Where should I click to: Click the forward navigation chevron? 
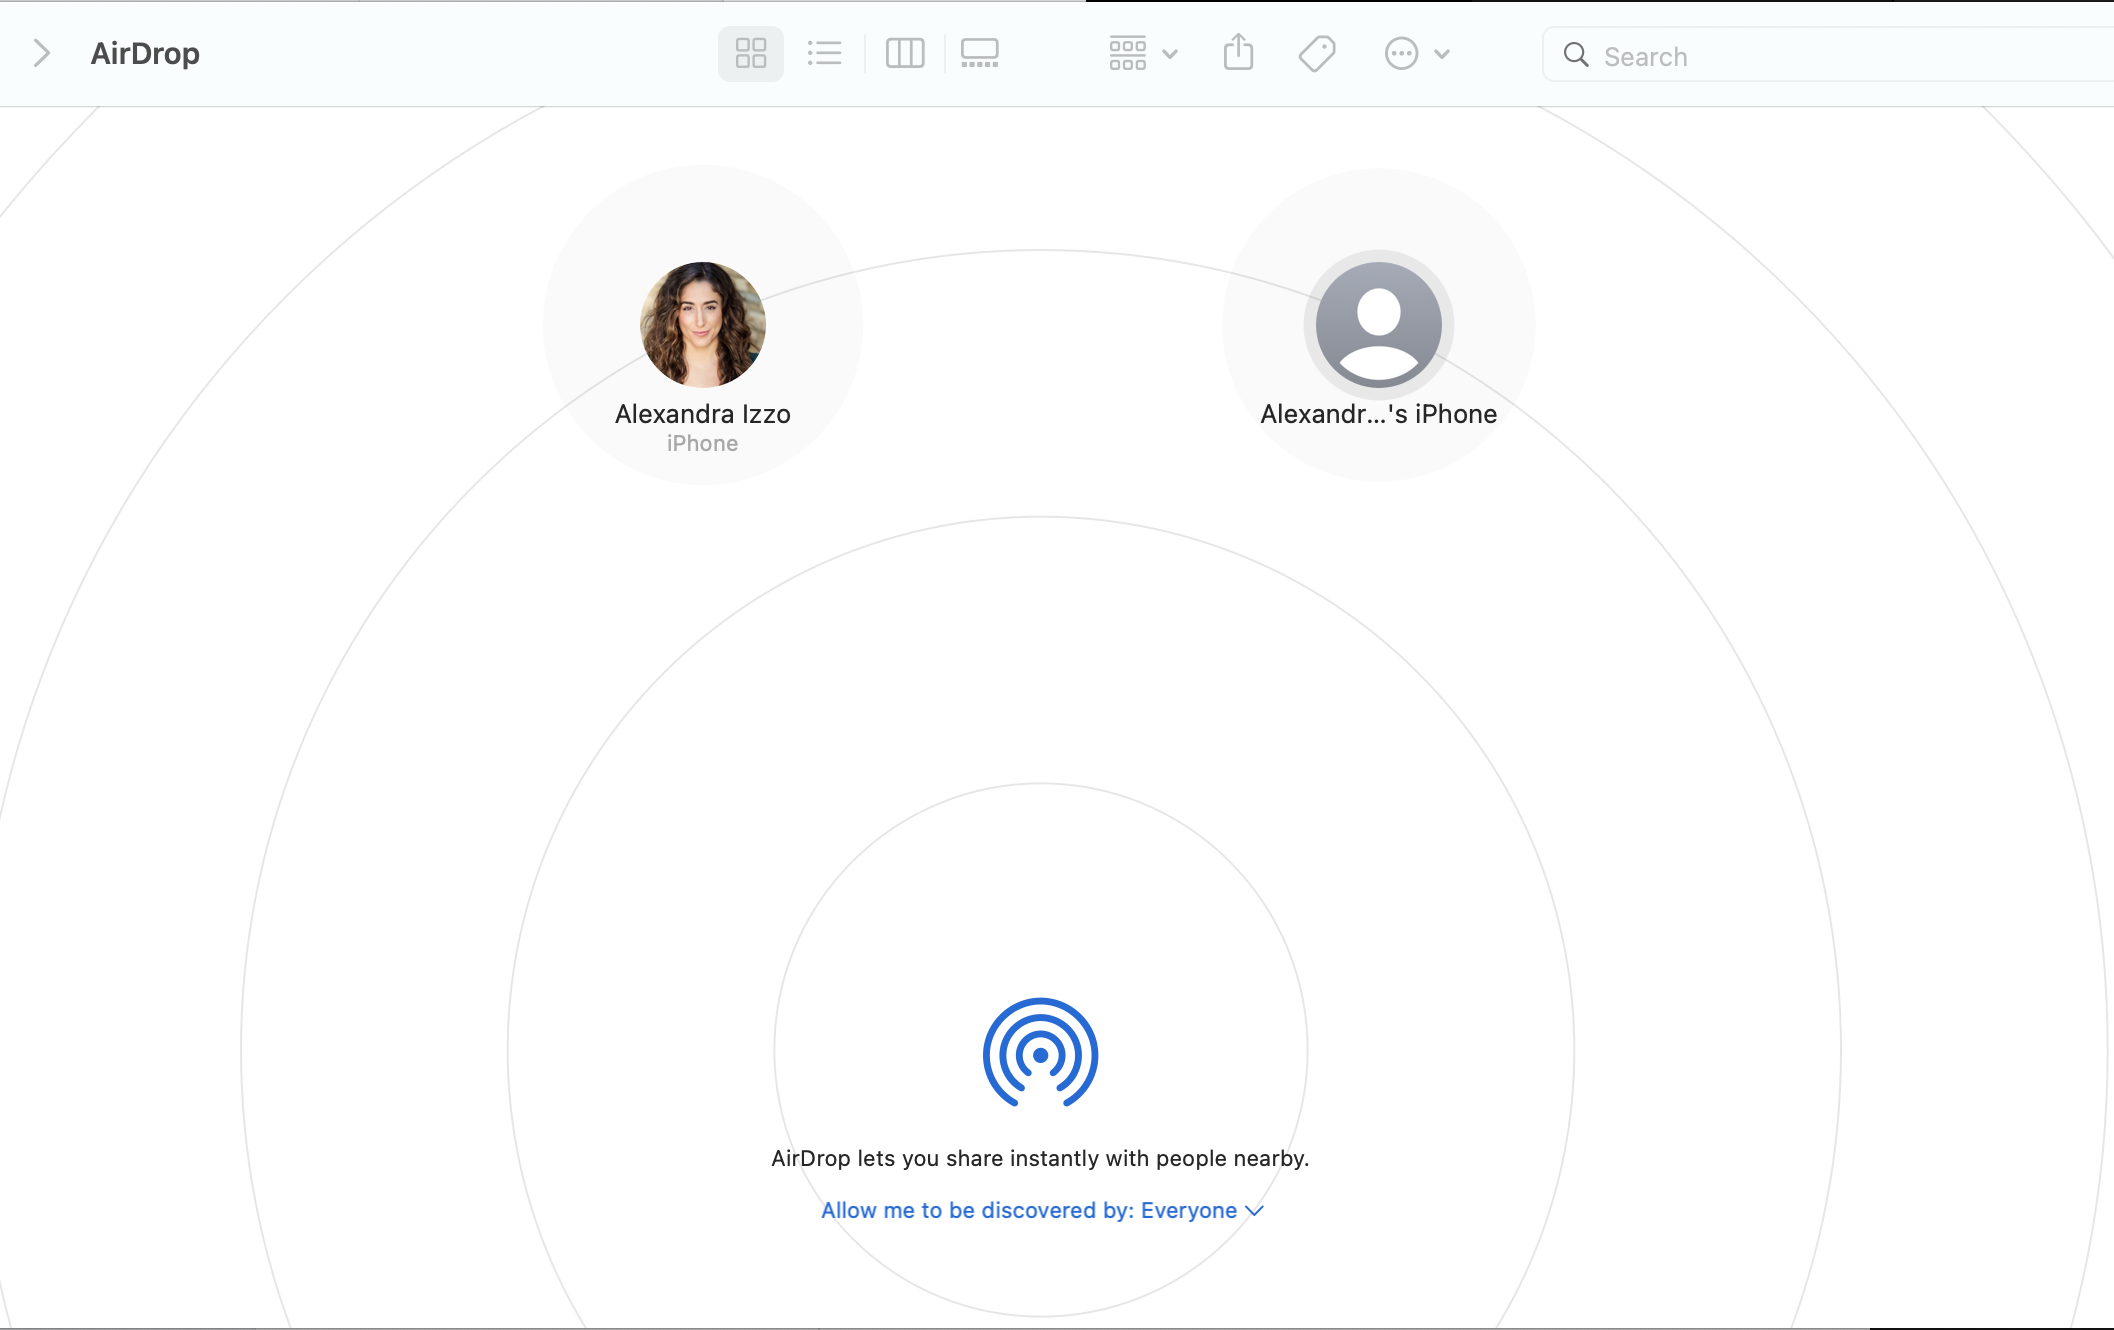pyautogui.click(x=41, y=53)
